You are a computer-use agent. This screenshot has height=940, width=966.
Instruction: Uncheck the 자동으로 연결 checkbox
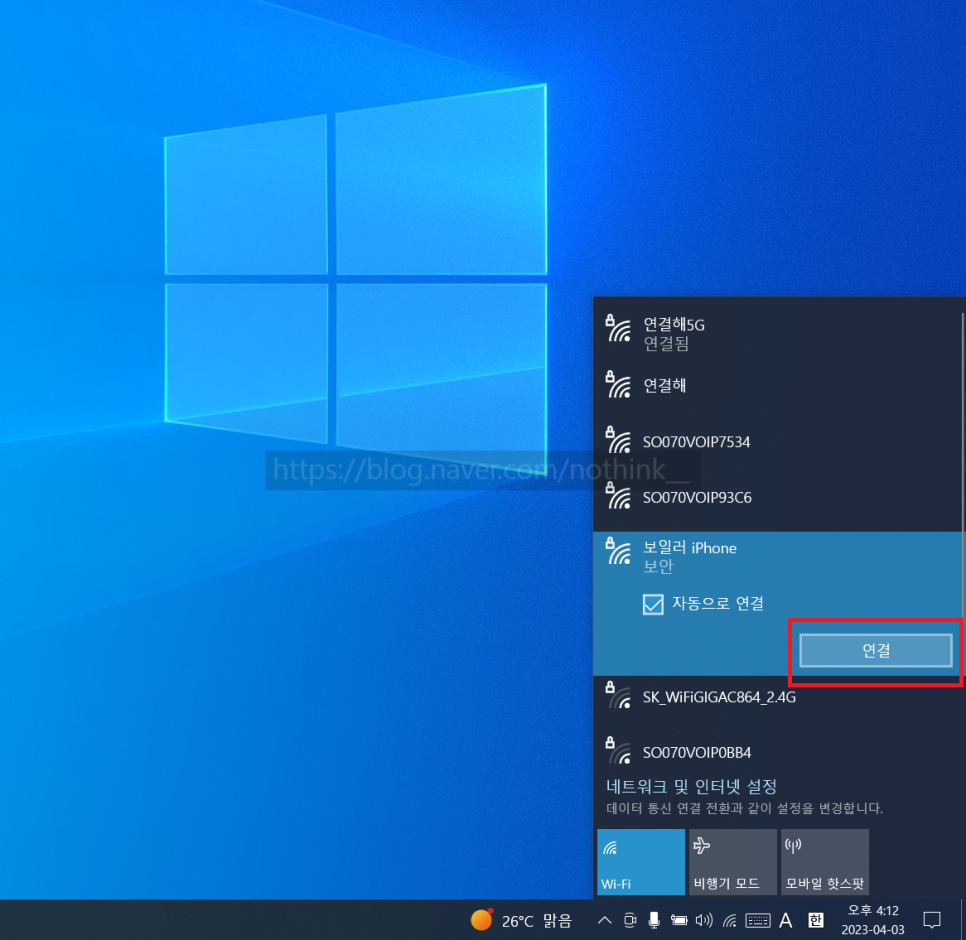point(653,604)
